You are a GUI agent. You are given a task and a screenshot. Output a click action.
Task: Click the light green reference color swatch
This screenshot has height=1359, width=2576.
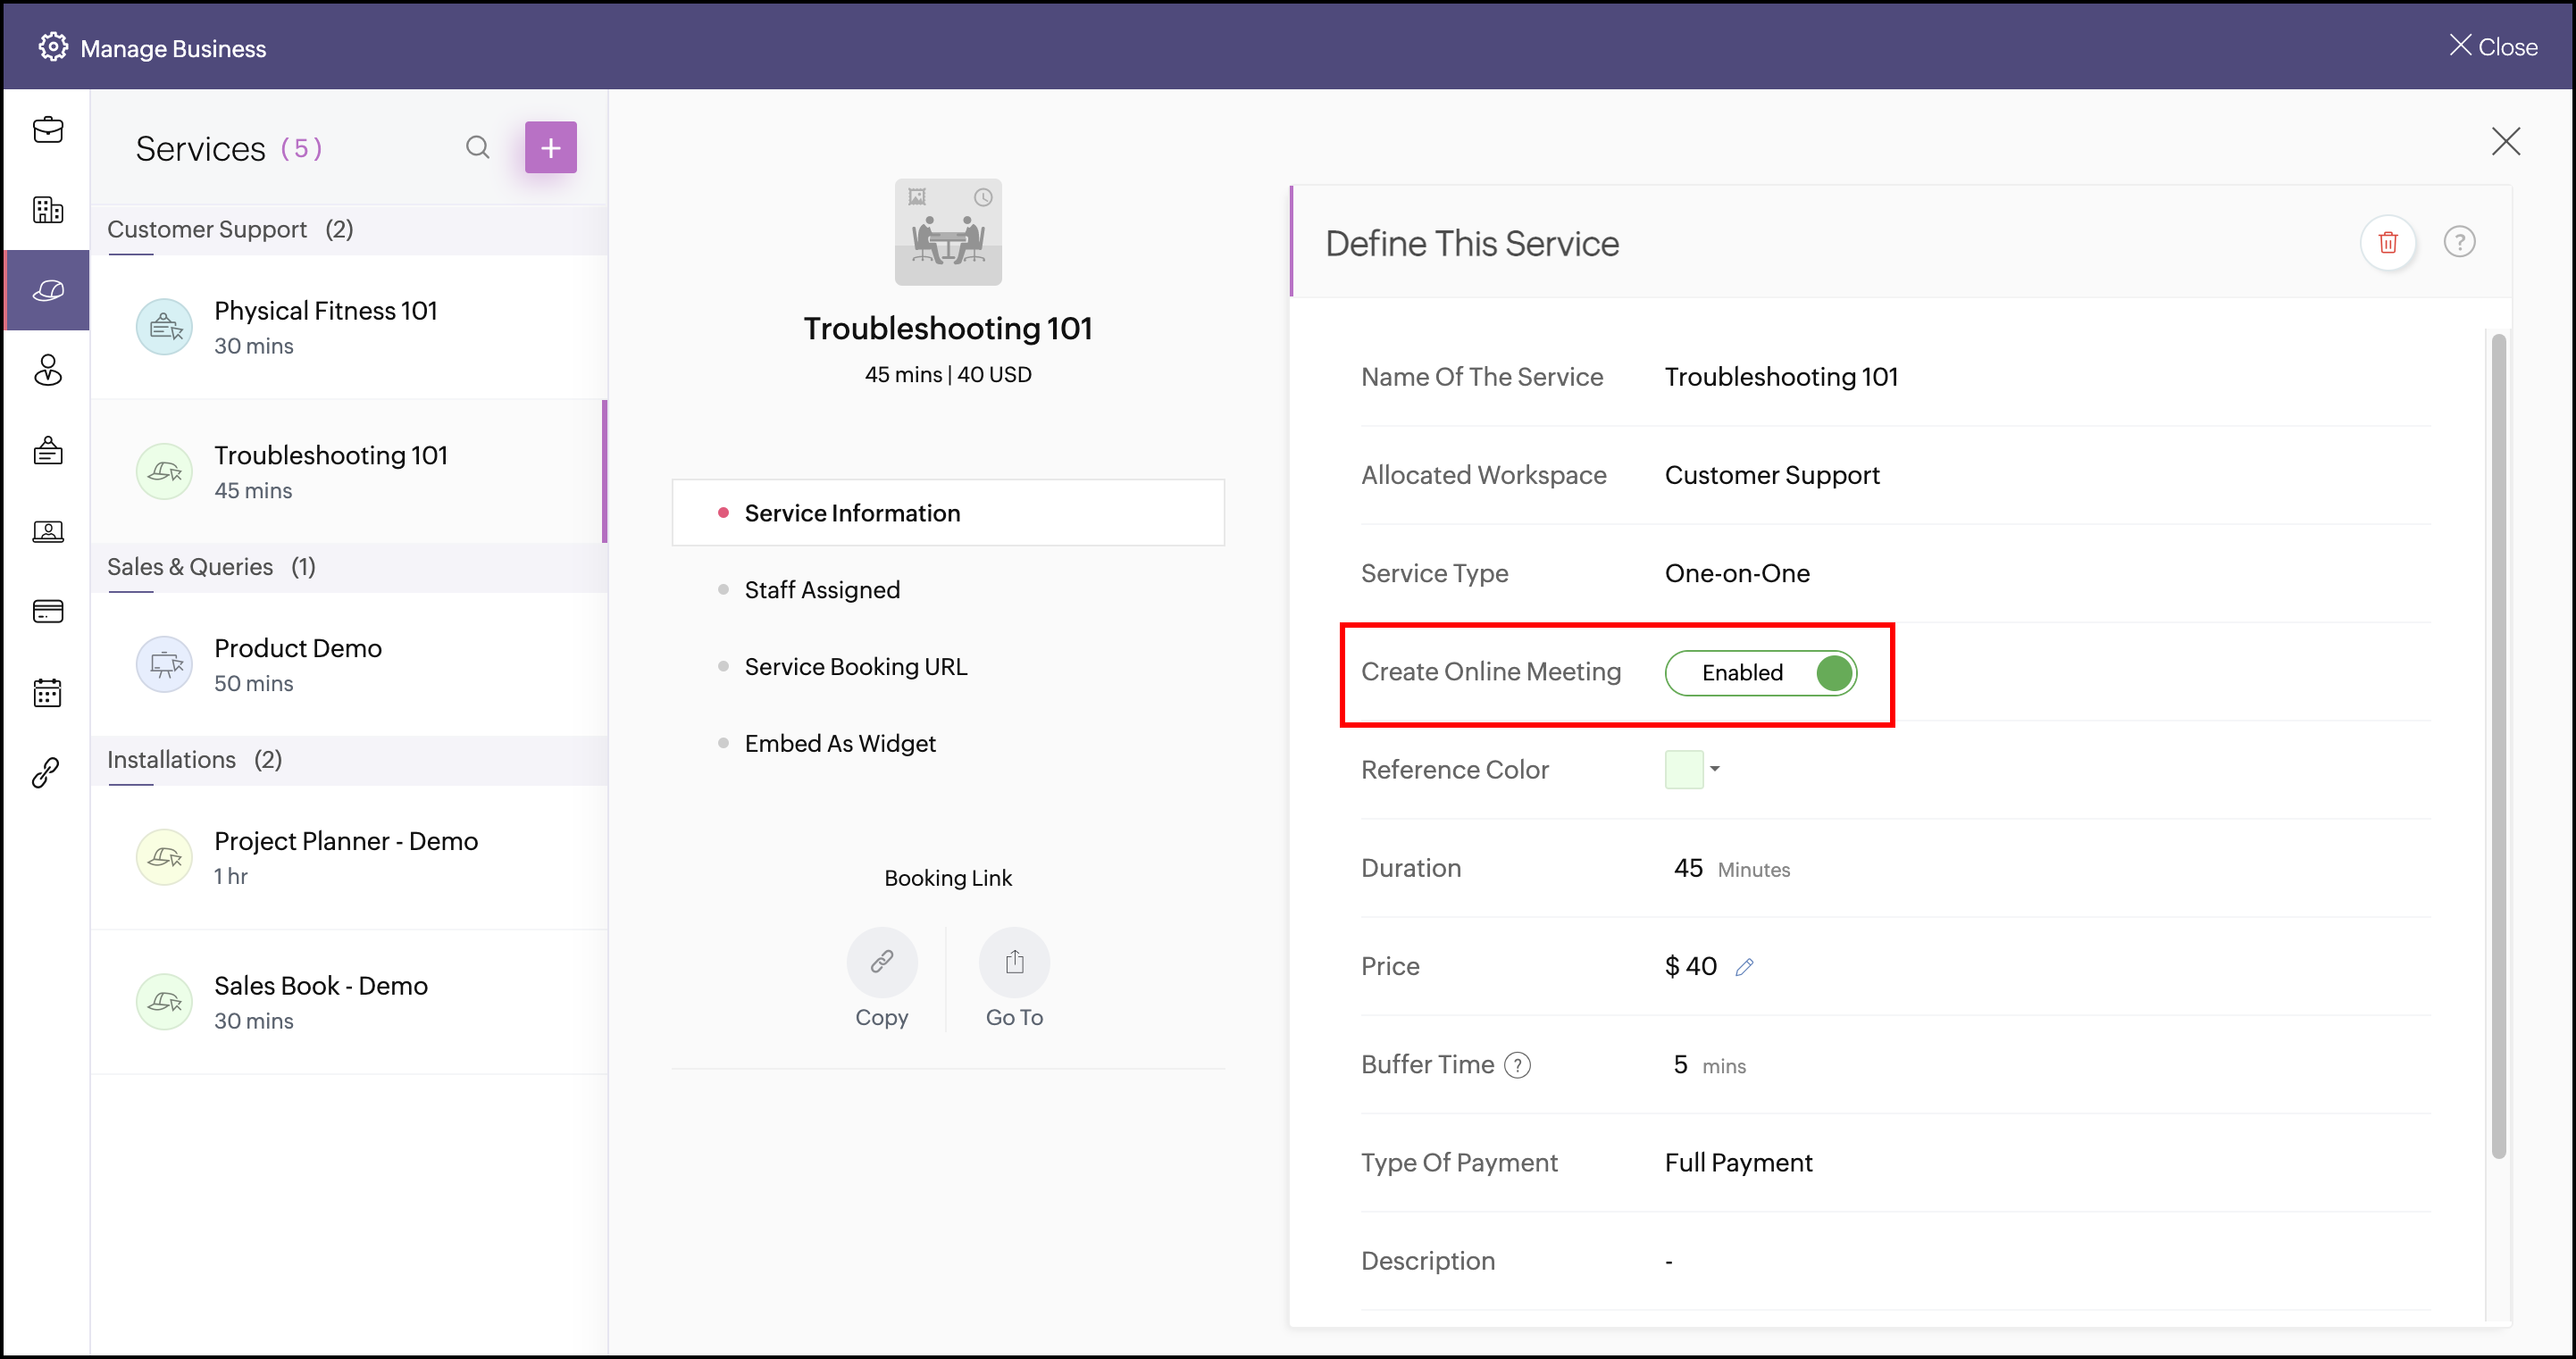pyautogui.click(x=1683, y=770)
